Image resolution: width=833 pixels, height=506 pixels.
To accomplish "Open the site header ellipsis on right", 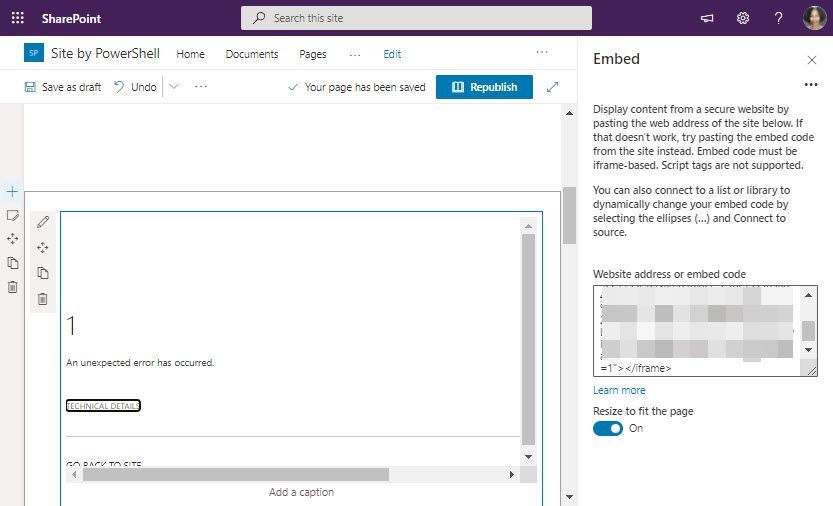I will [542, 52].
